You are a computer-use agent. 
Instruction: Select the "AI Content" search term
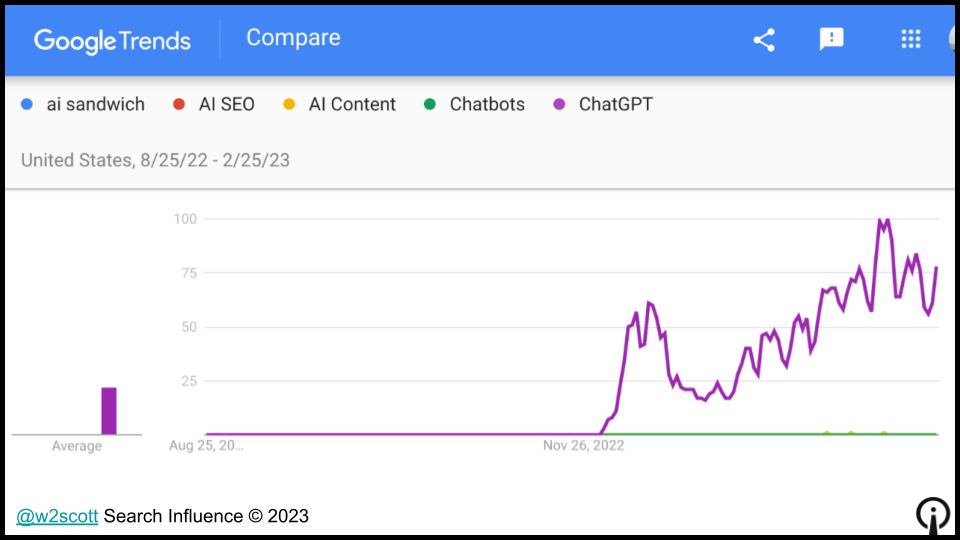352,104
